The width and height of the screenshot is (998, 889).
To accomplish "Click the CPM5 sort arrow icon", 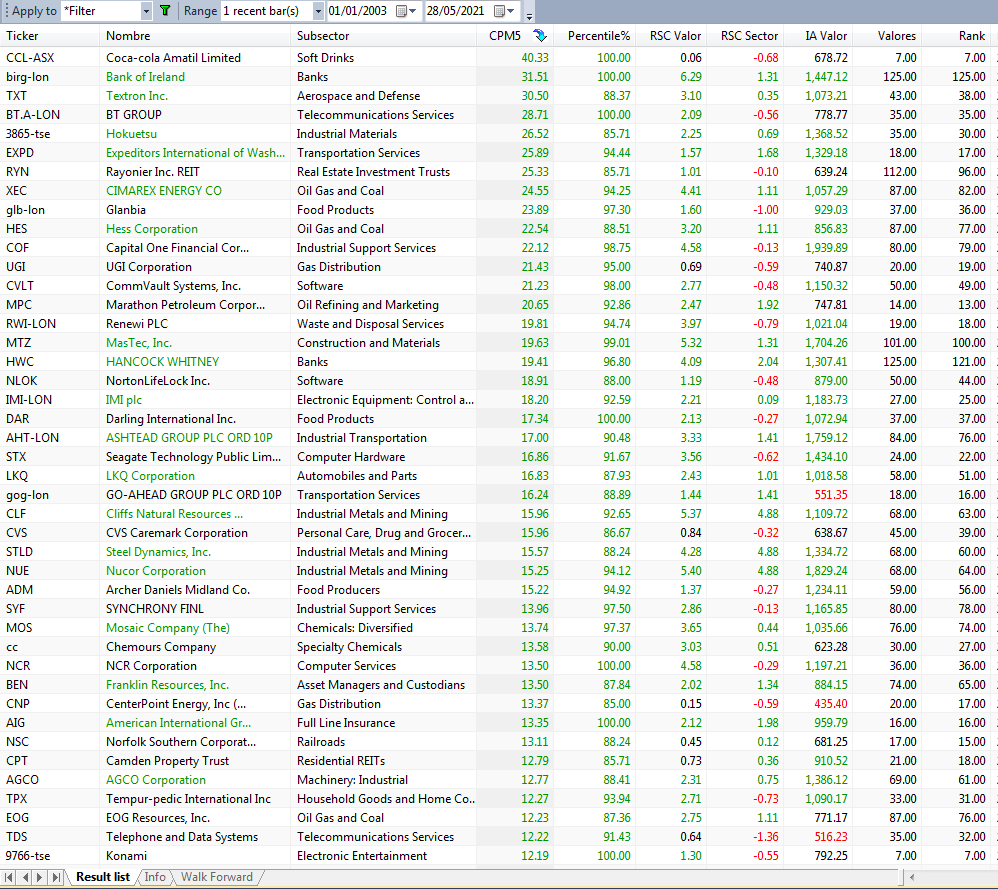I will click(540, 36).
